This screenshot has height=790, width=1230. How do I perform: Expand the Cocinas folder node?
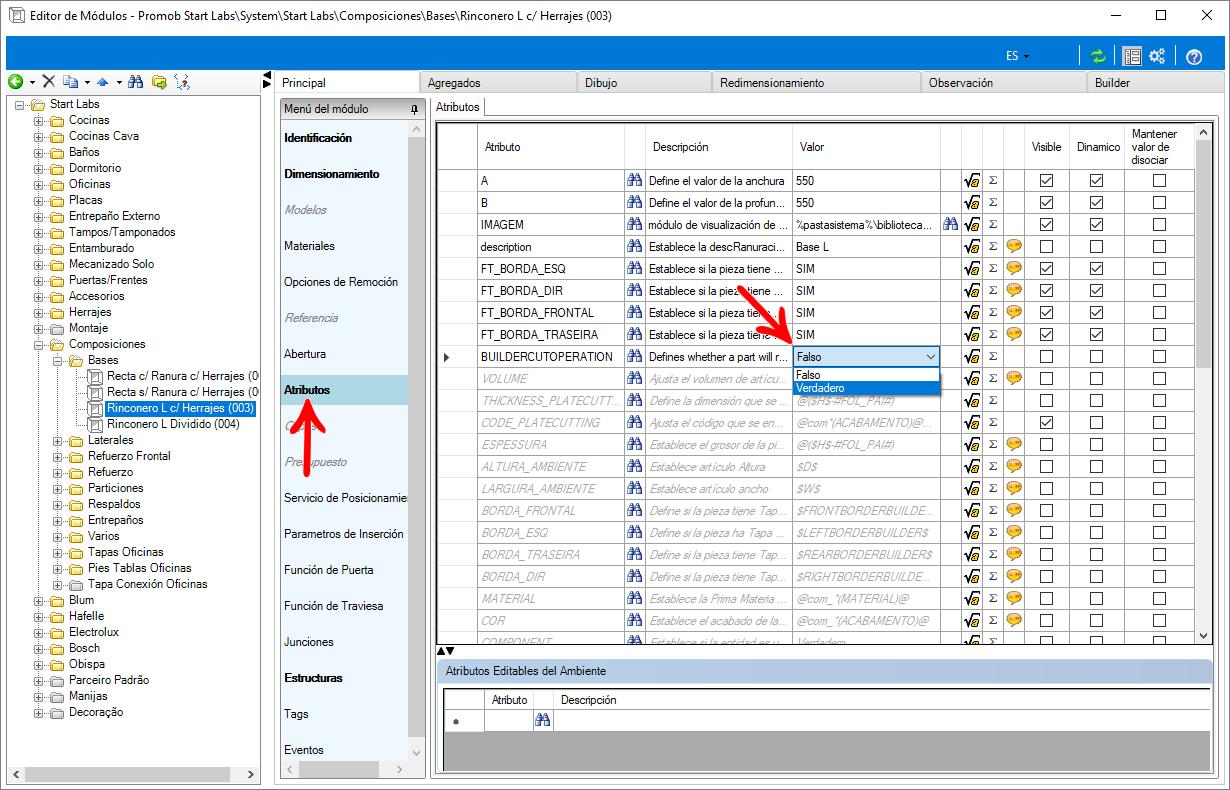click(x=39, y=120)
